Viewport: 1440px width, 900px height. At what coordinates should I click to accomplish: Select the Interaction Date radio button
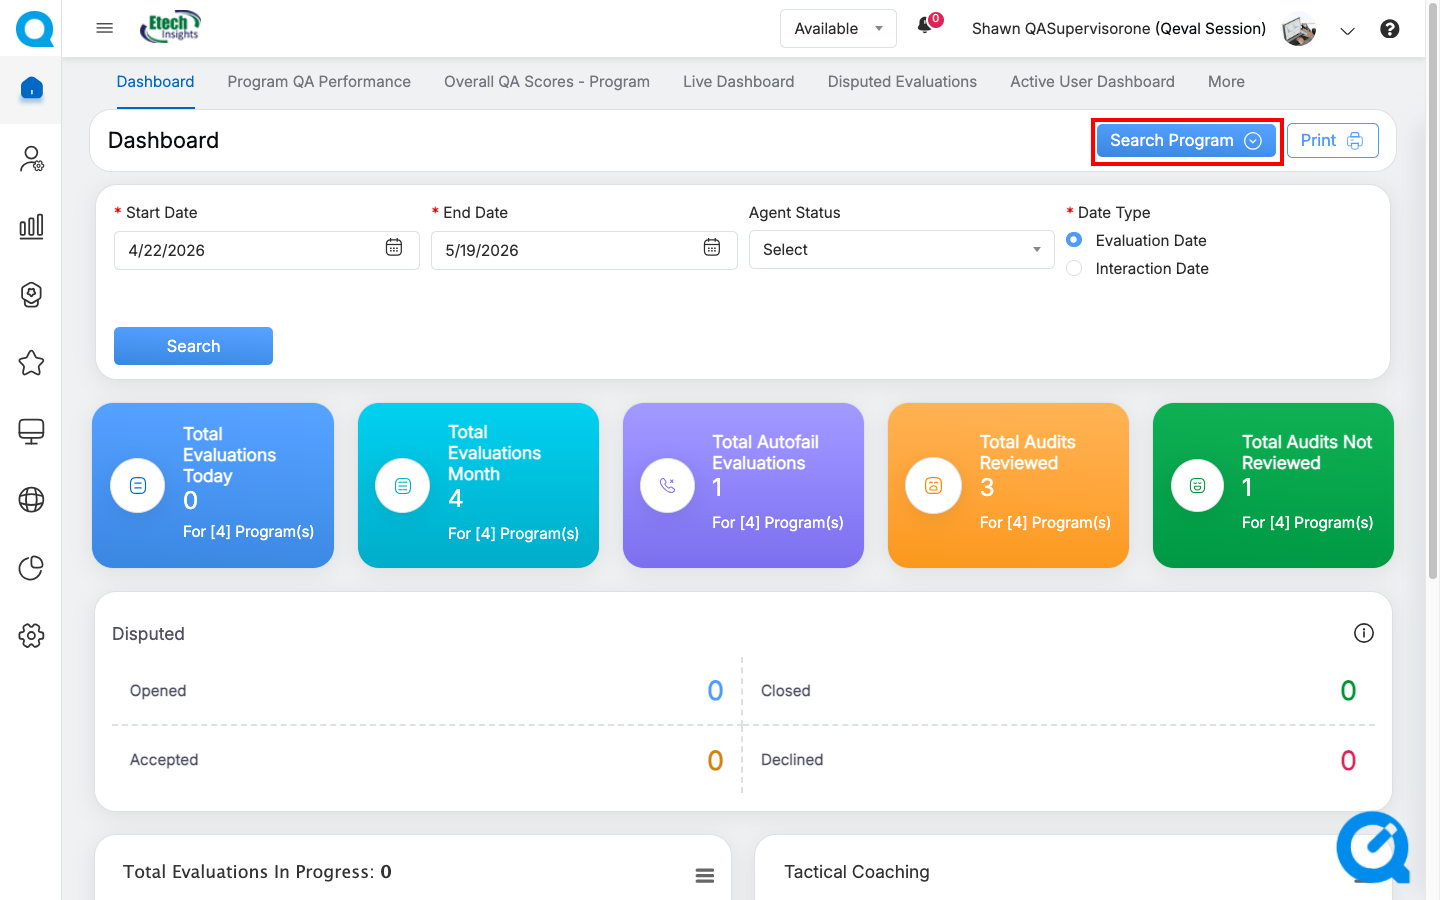pos(1074,268)
